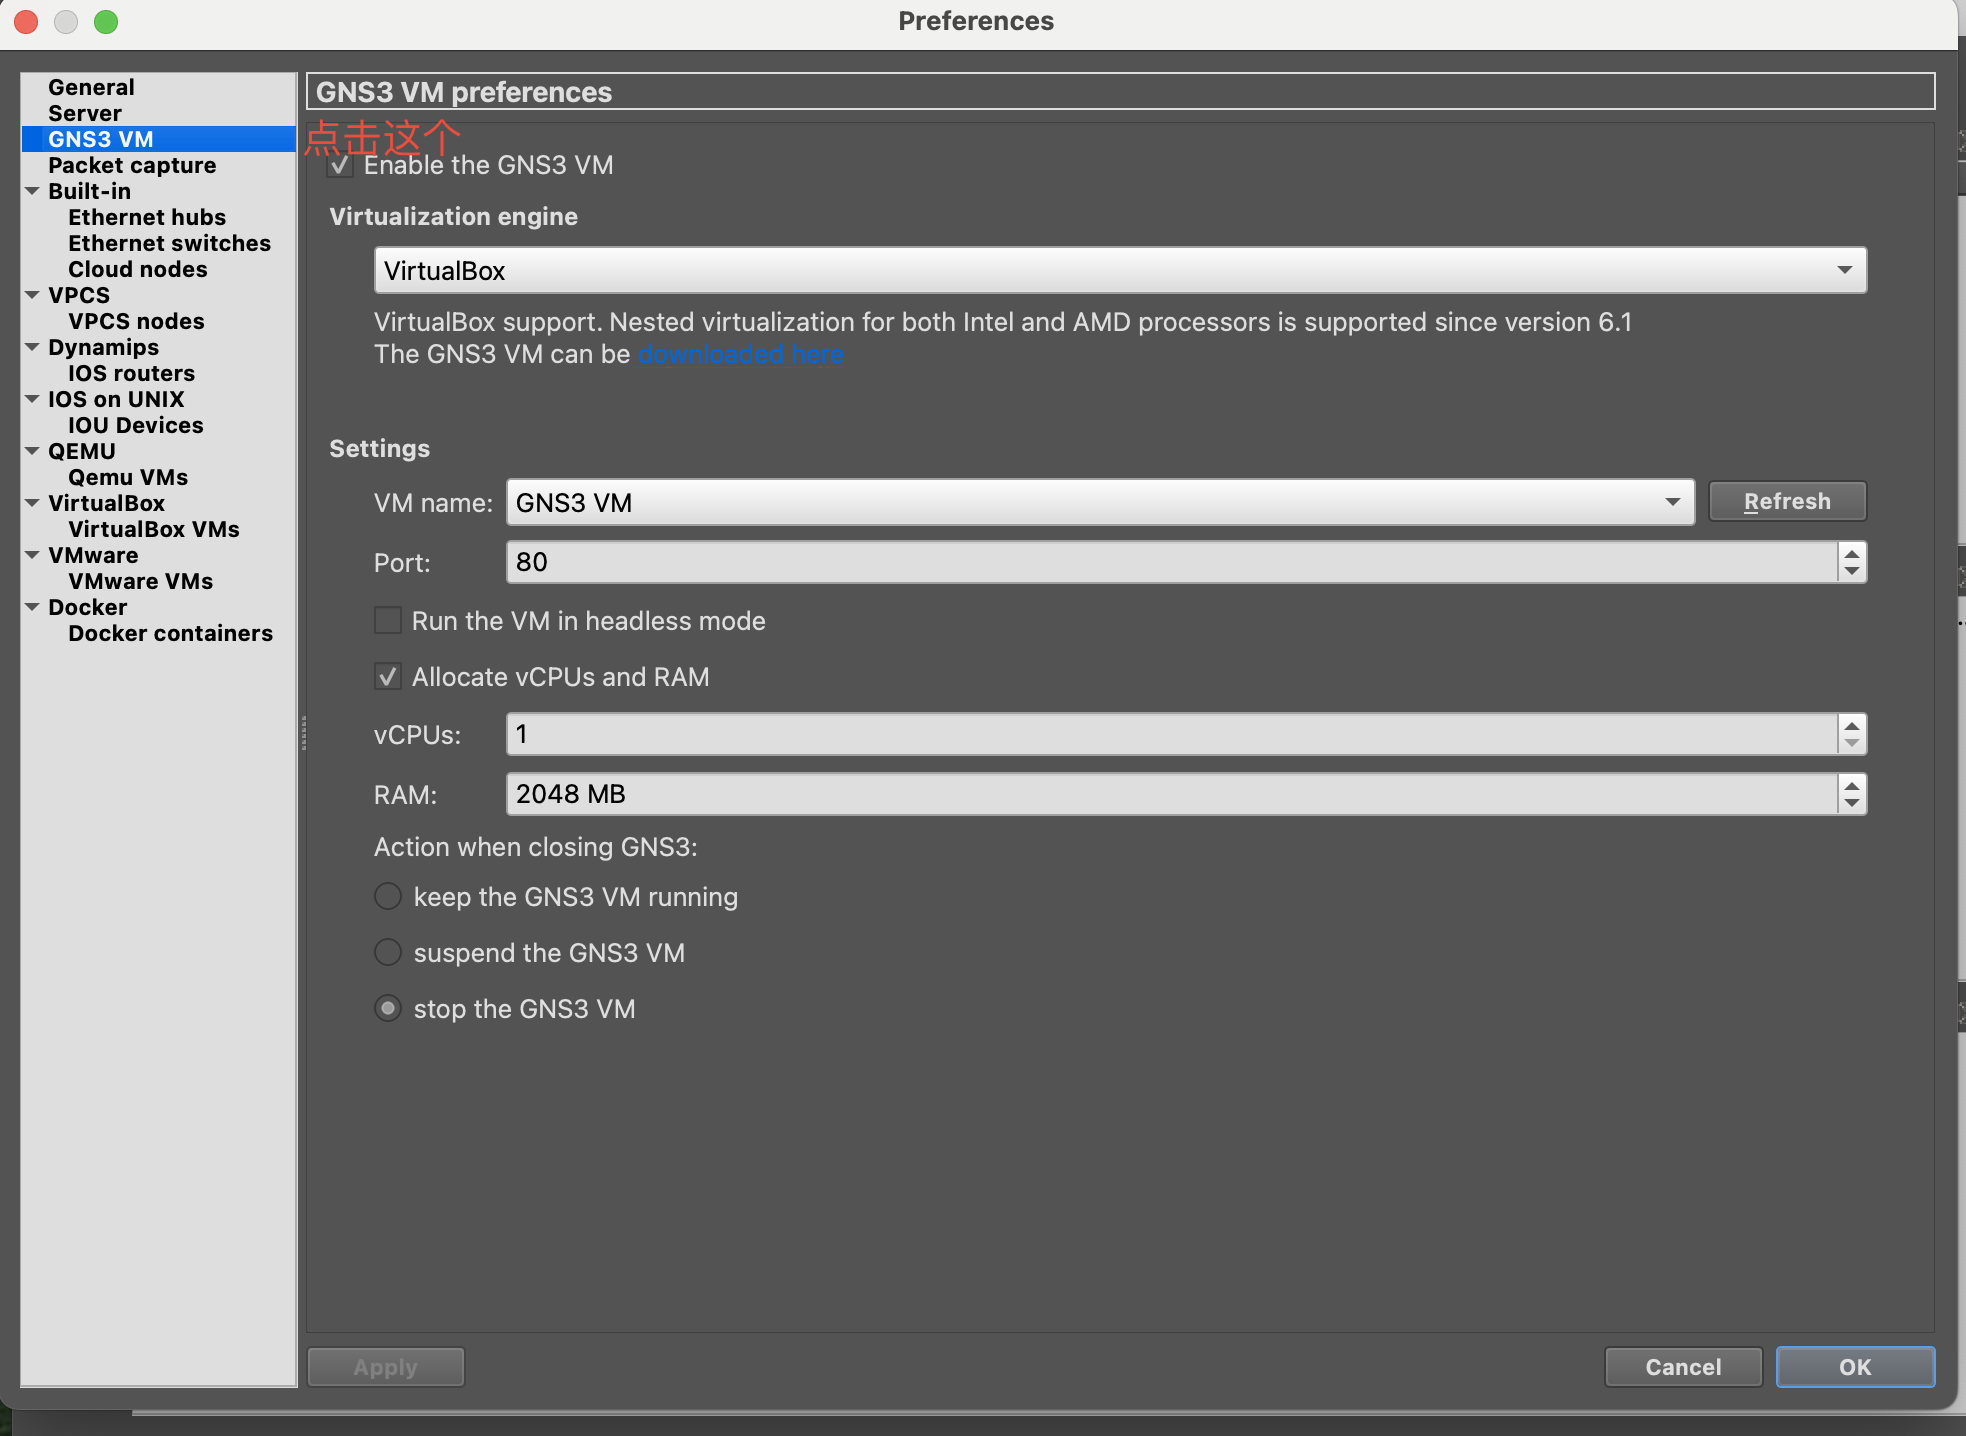Screen dimensions: 1966x1436
Task: Collapse the IOS on UNIX section
Action: pos(32,399)
